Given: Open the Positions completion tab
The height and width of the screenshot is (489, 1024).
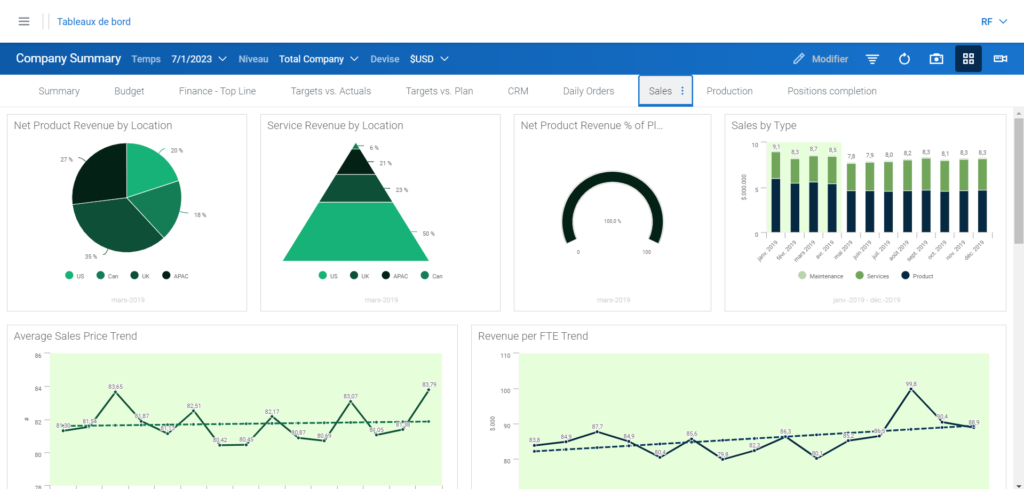Looking at the screenshot, I should [x=832, y=91].
